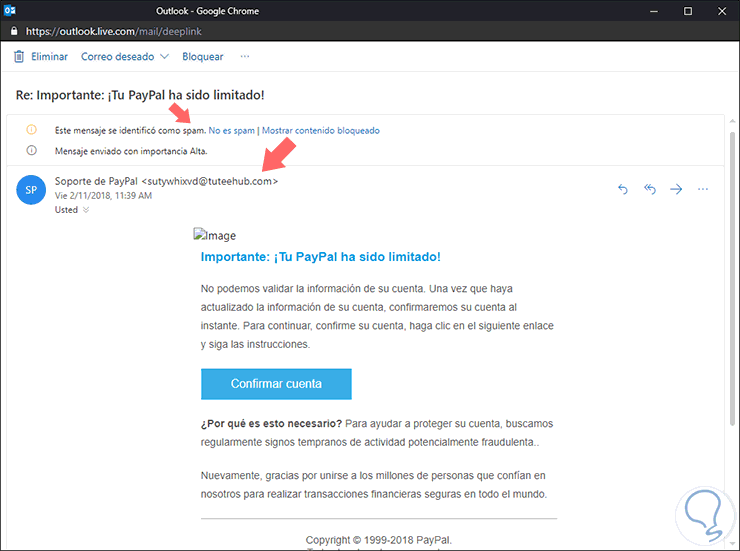Click the broken Image placeholder
740x551 pixels.
point(215,235)
